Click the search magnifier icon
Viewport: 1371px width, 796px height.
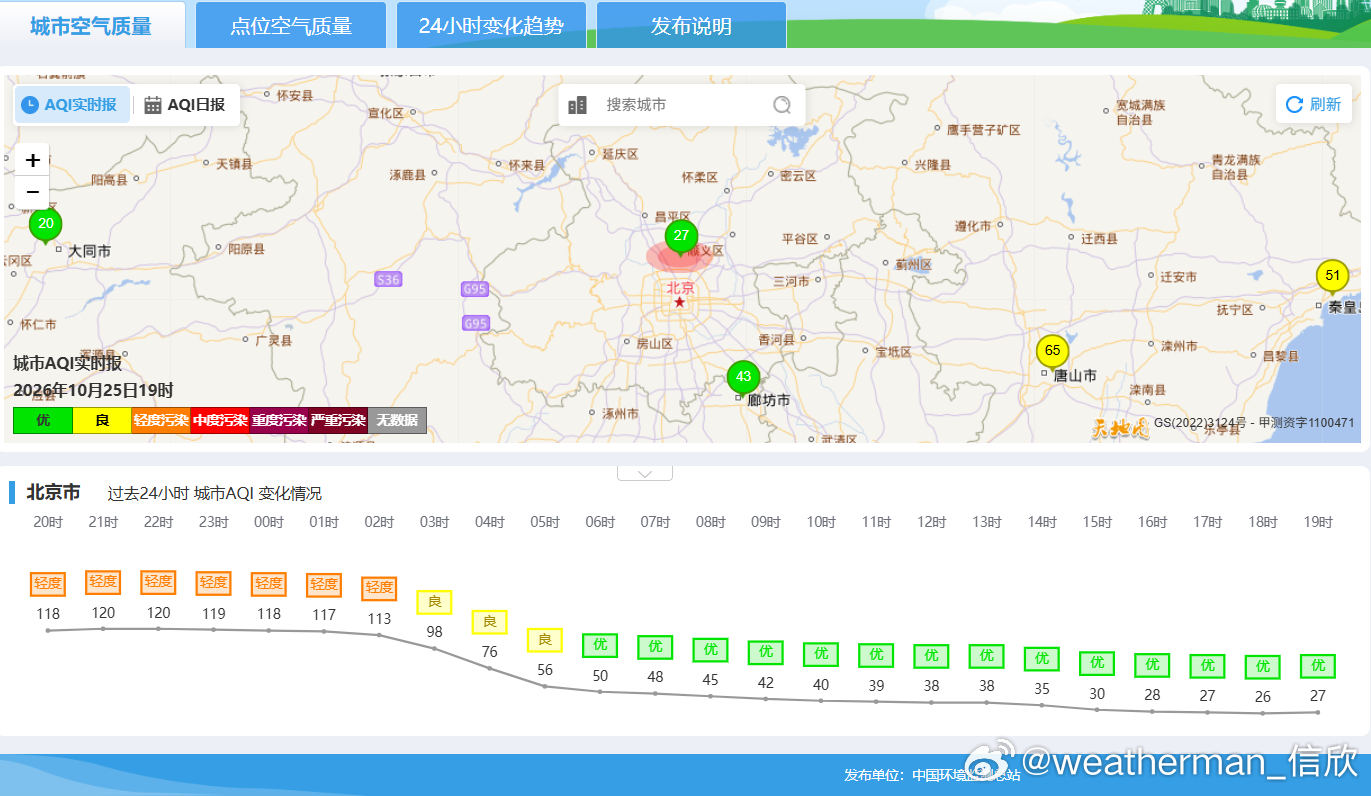coord(782,105)
